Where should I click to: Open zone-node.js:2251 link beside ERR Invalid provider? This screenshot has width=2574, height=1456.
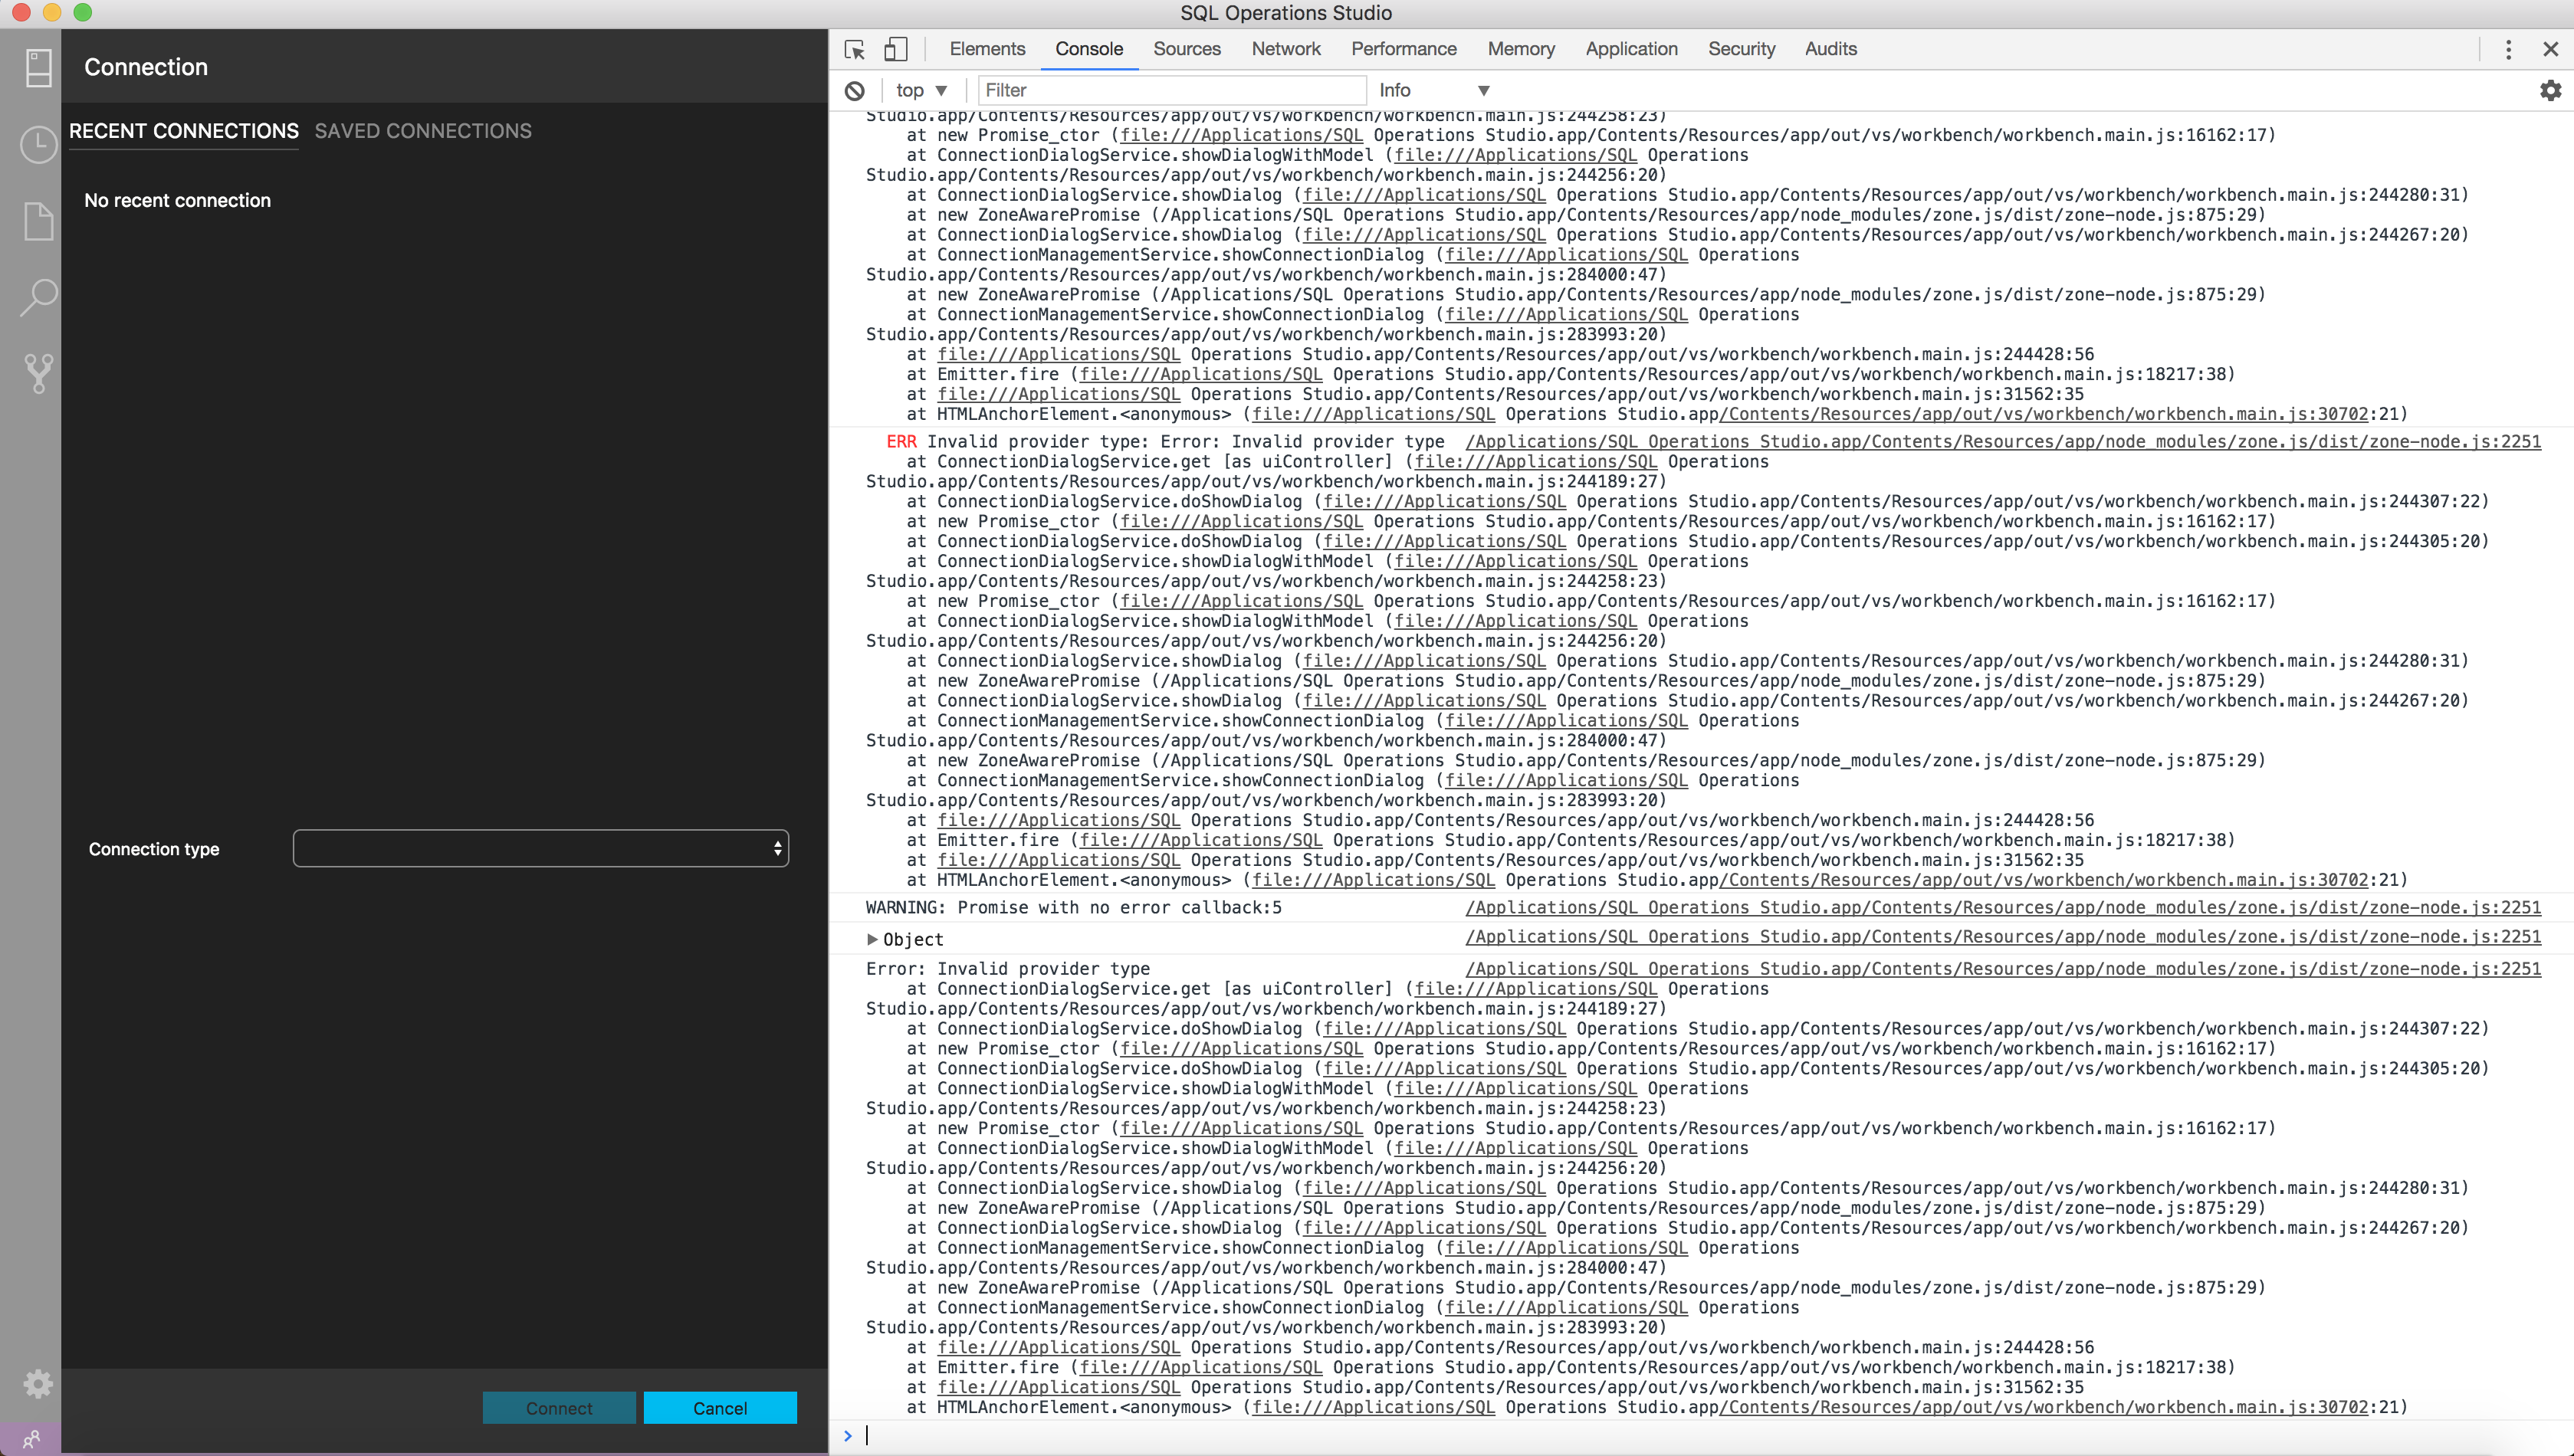[x=2003, y=442]
